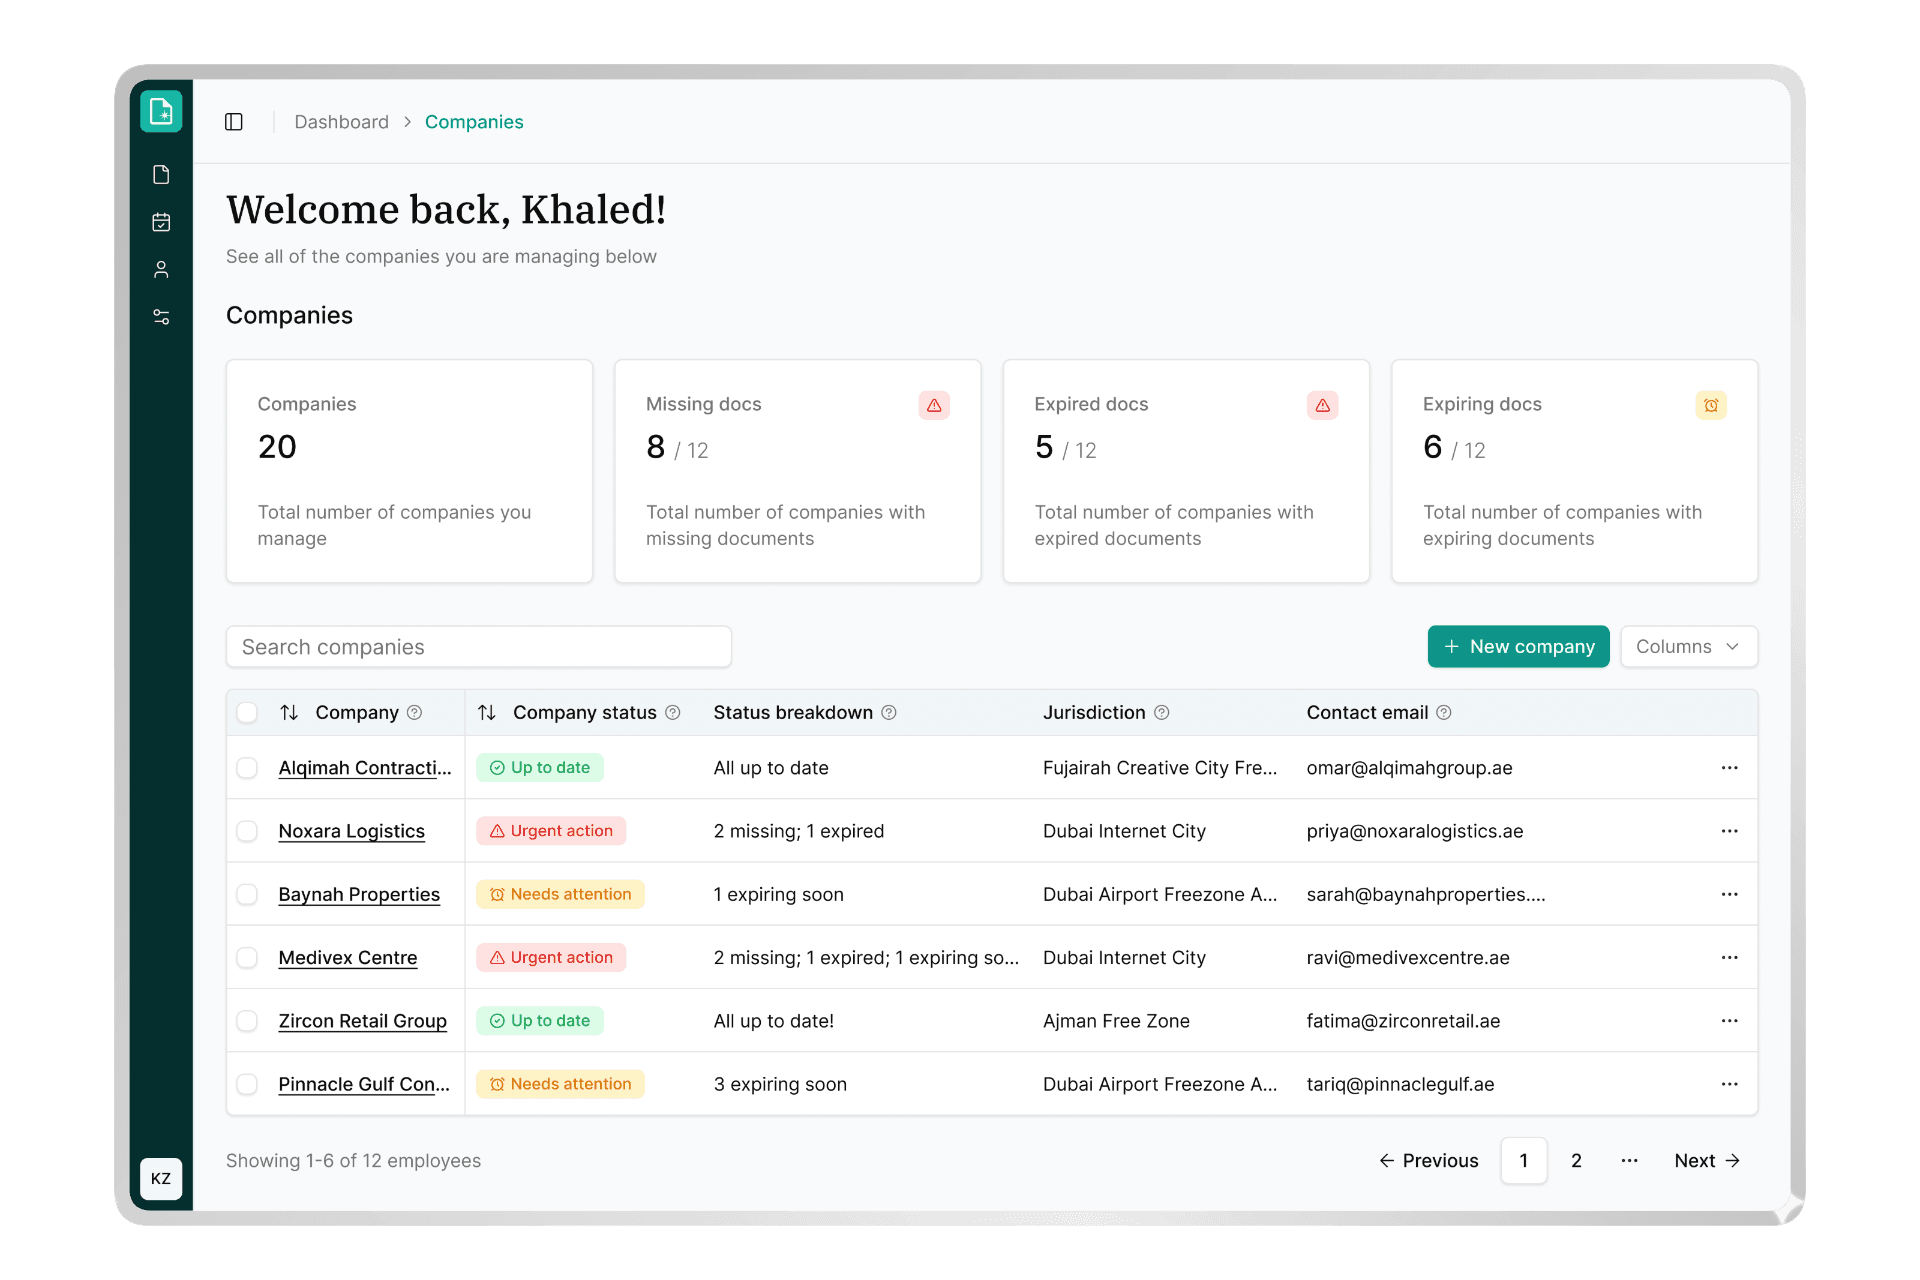This screenshot has height=1280, width=1920.
Task: Click the pagination ellipsis button
Action: [x=1629, y=1160]
